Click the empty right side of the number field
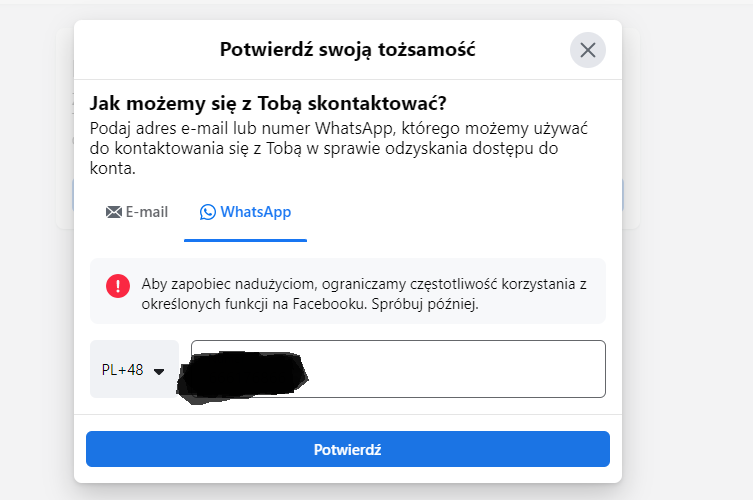 pyautogui.click(x=500, y=369)
